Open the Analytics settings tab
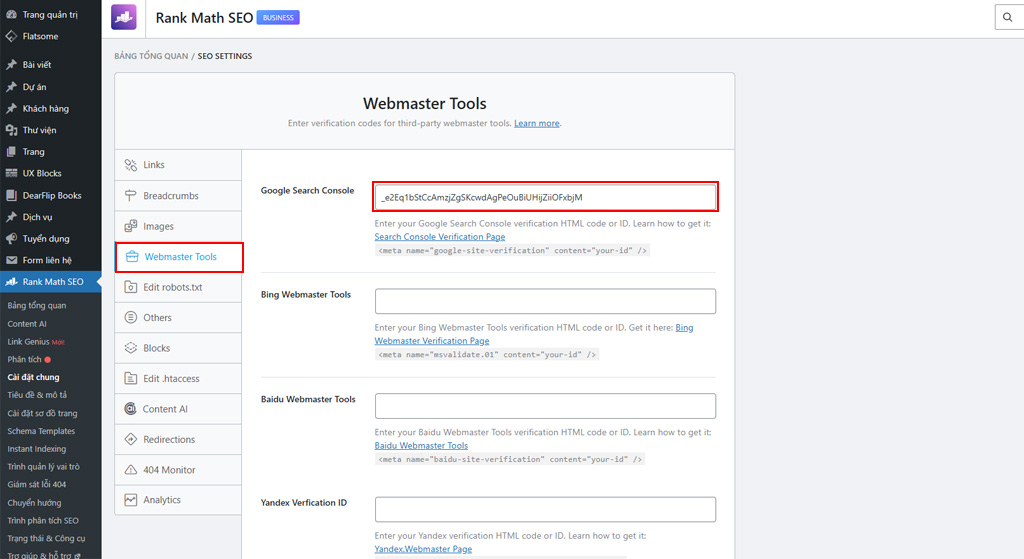 (x=178, y=500)
